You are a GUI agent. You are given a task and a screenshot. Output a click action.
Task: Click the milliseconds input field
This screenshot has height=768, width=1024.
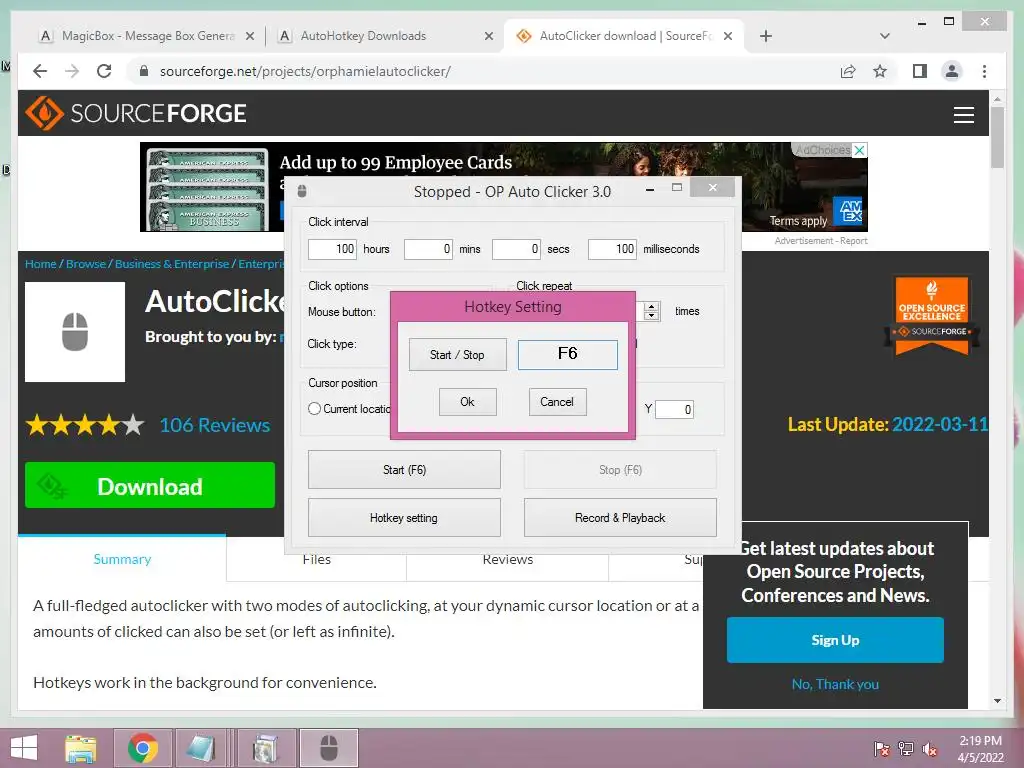(x=612, y=249)
